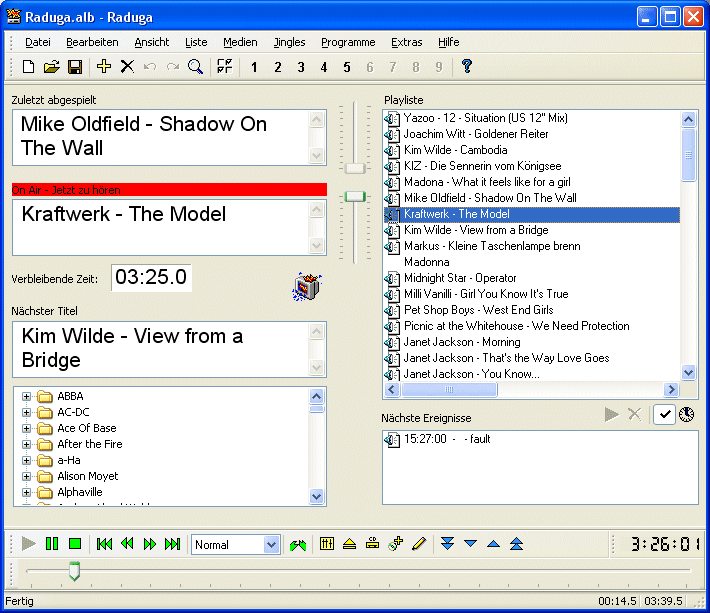Click the clock schedule icon in events
The height and width of the screenshot is (613, 710).
(686, 414)
